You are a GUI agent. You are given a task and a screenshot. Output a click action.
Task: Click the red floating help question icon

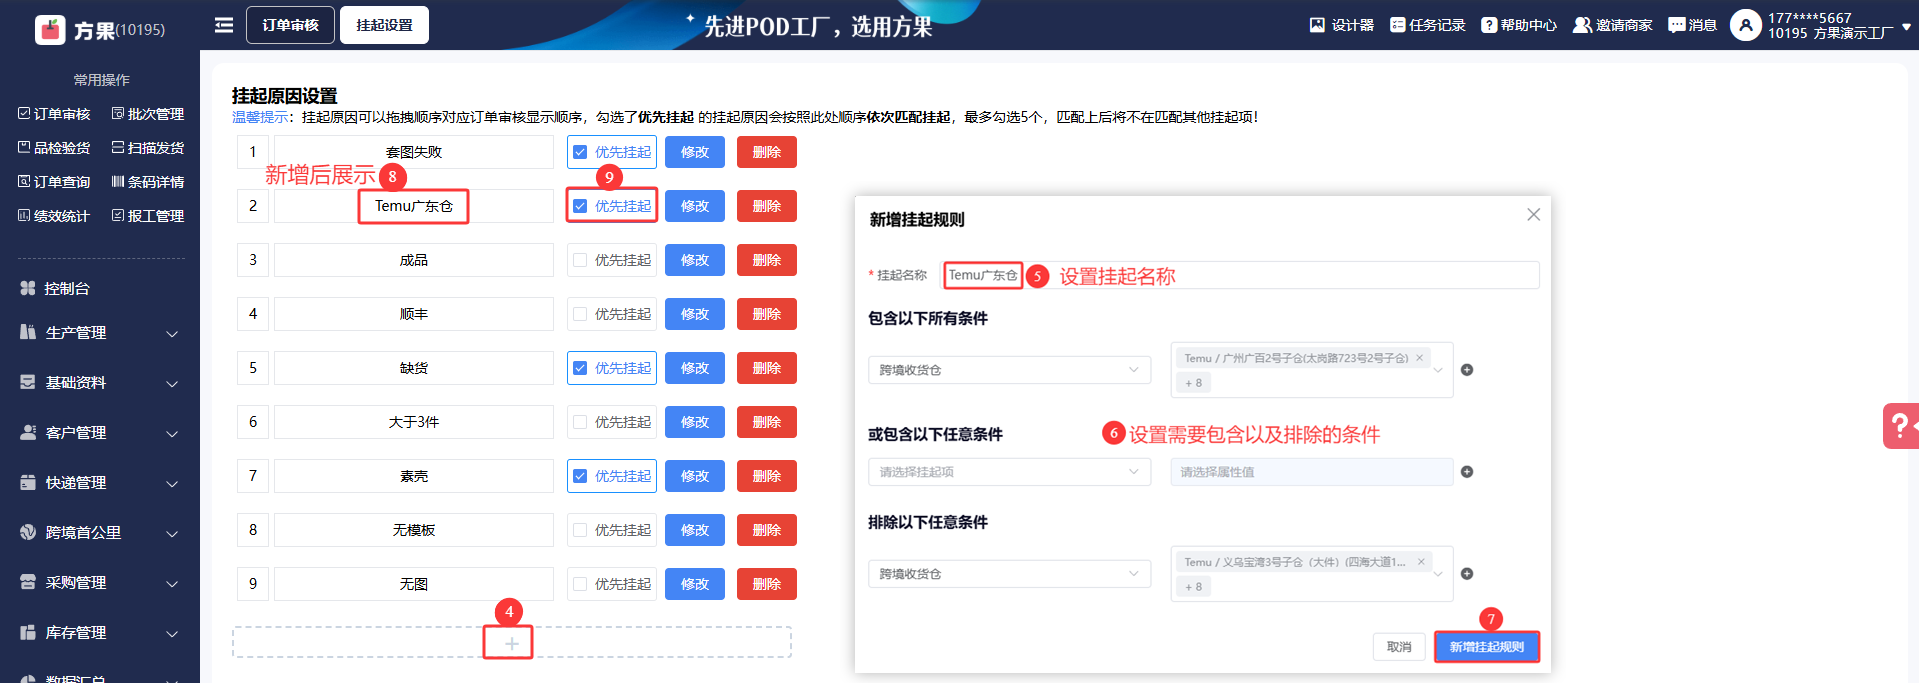(1899, 426)
